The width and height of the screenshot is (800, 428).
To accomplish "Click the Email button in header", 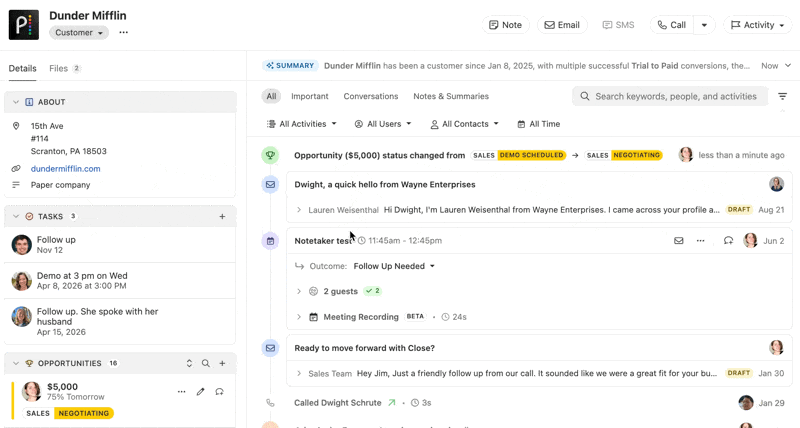I will coord(562,25).
